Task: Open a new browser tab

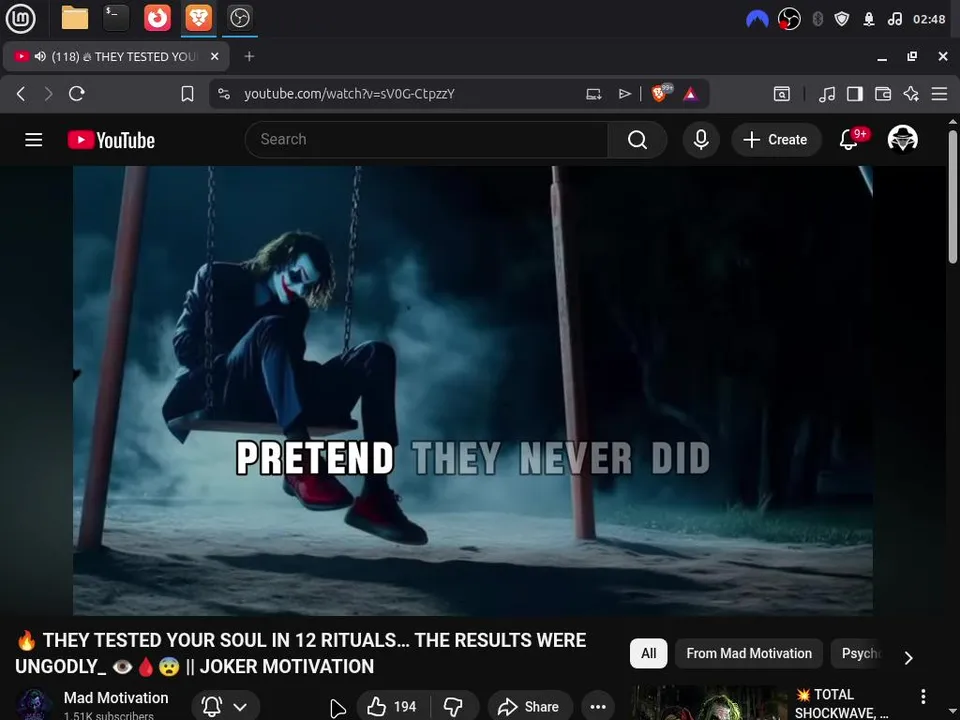Action: point(249,56)
